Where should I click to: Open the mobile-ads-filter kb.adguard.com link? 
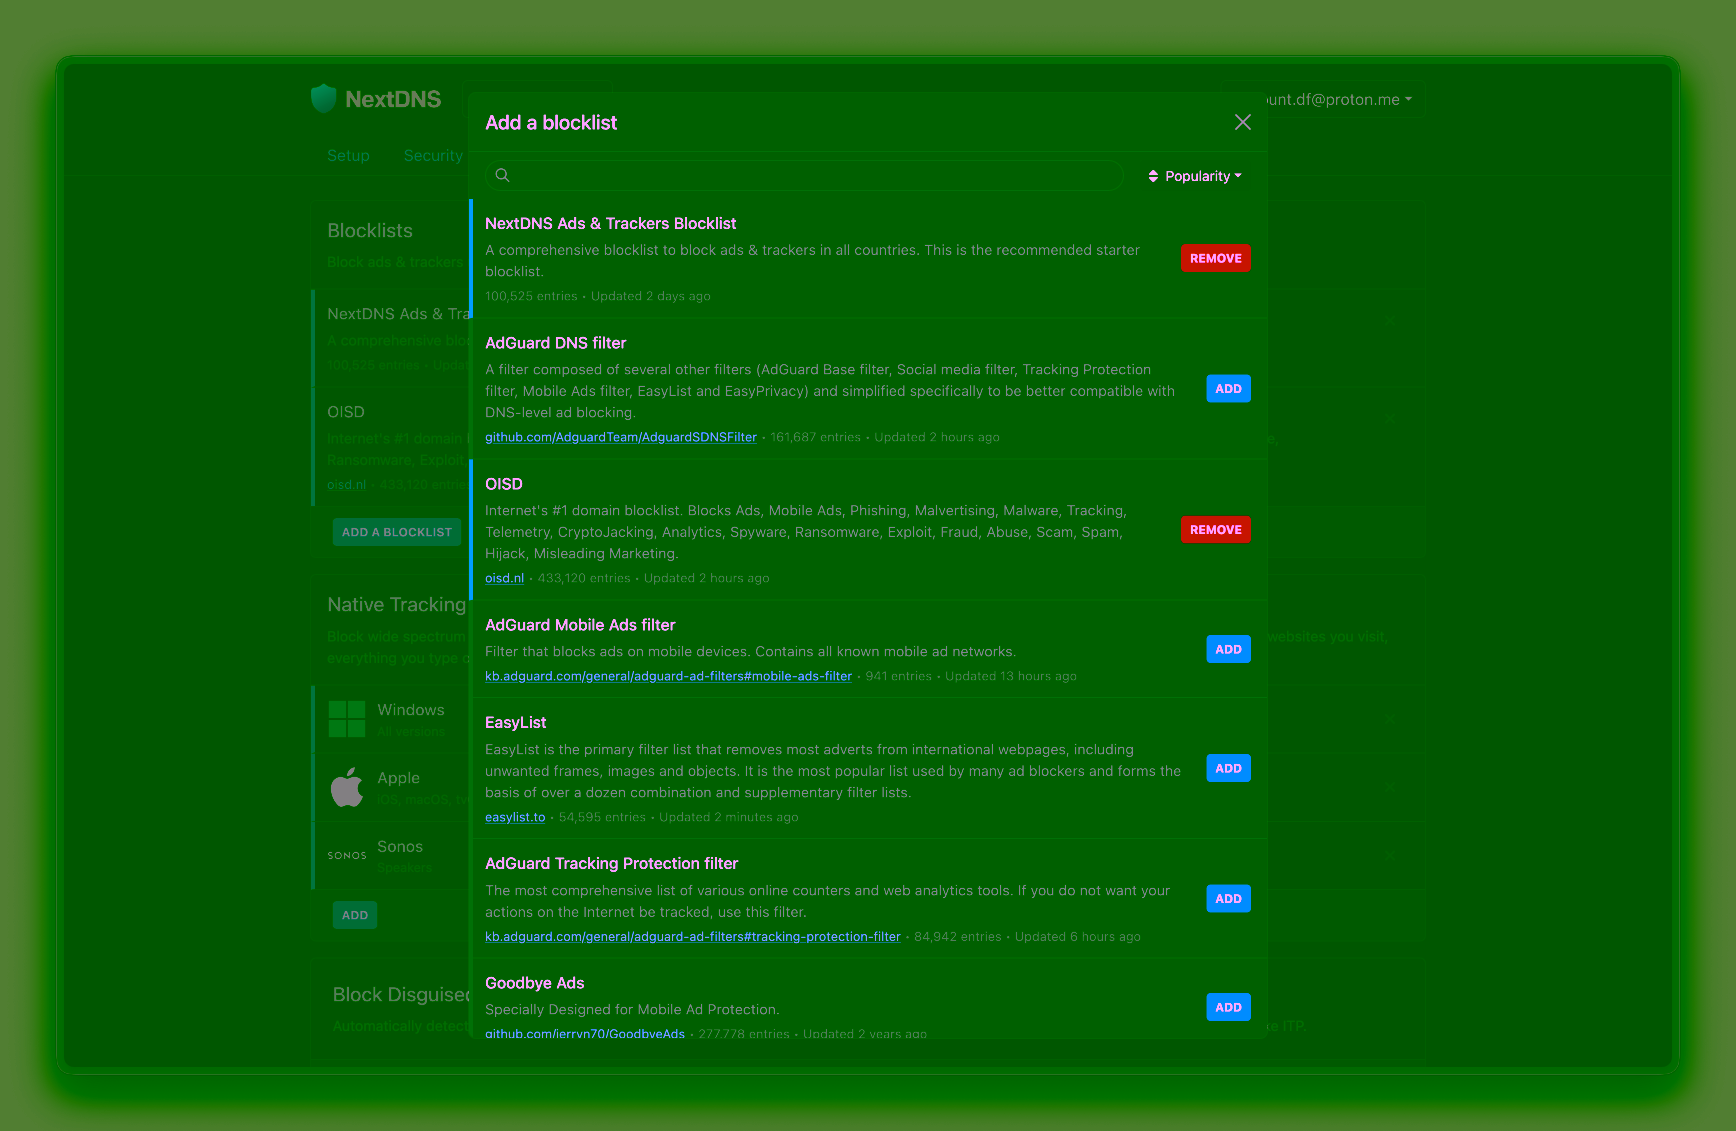pos(668,676)
